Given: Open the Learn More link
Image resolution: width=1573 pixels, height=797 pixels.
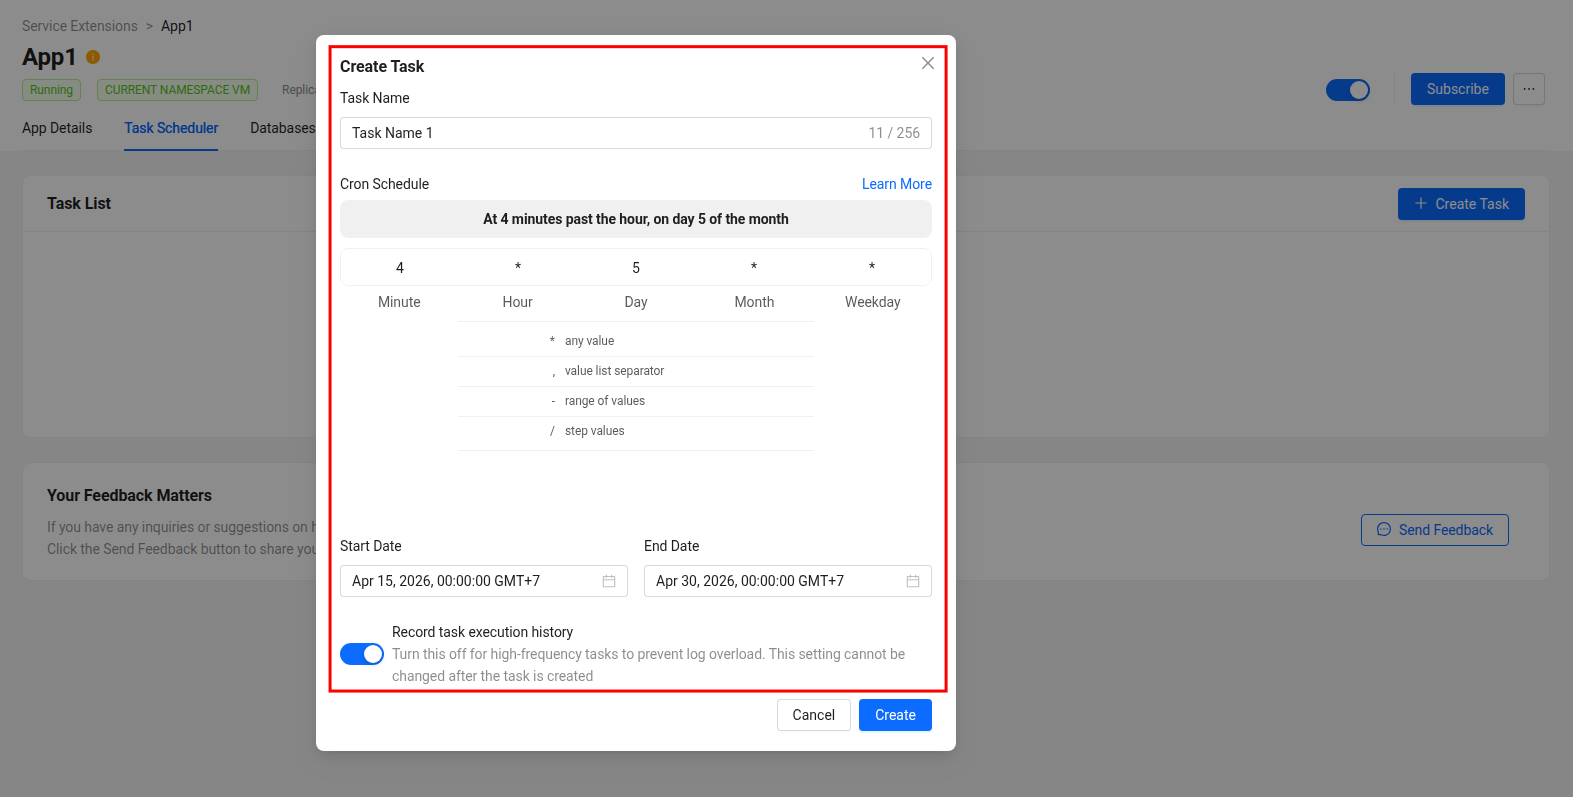Looking at the screenshot, I should (x=897, y=184).
